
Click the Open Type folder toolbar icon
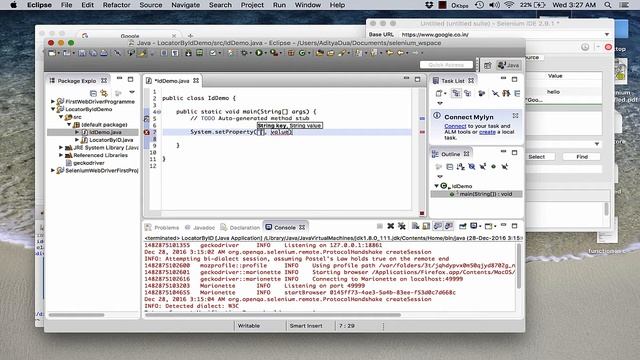pos(319,53)
